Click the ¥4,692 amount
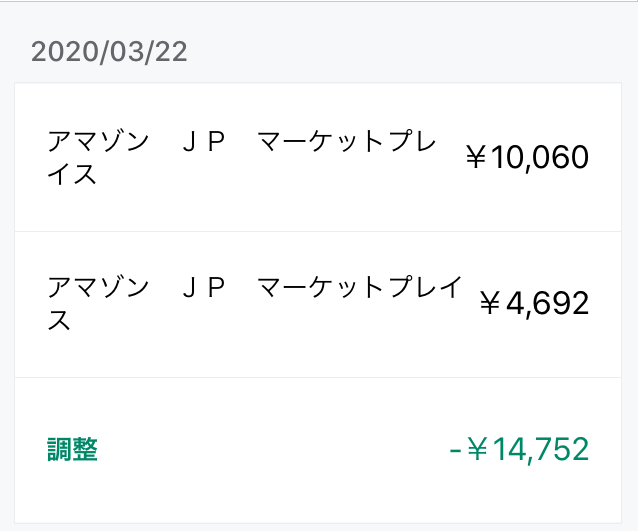638x531 pixels. click(534, 304)
